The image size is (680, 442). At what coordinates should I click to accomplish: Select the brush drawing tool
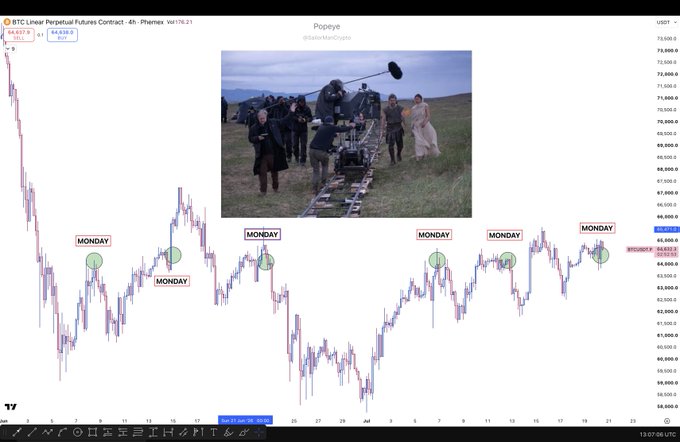coord(183,432)
